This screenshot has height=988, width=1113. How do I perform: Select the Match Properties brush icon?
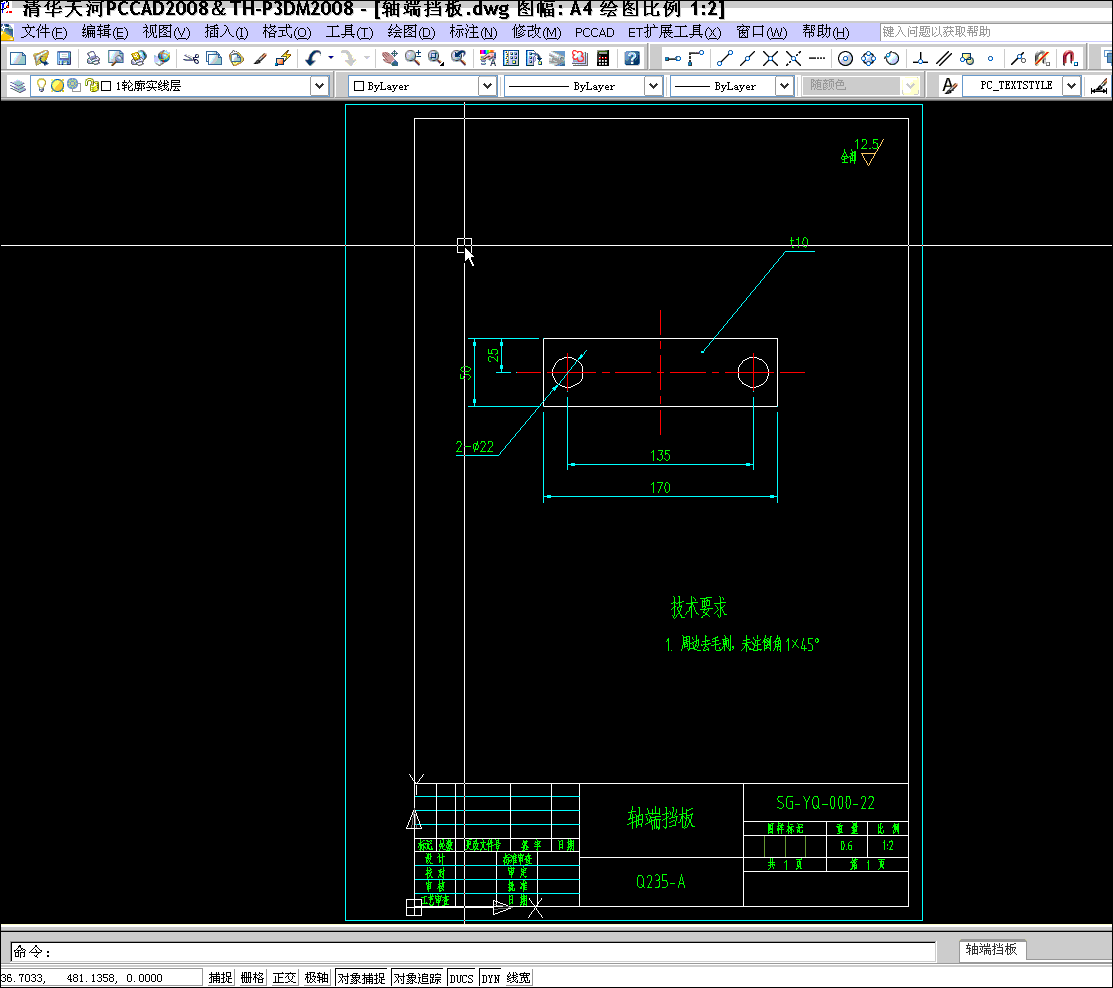(x=260, y=58)
